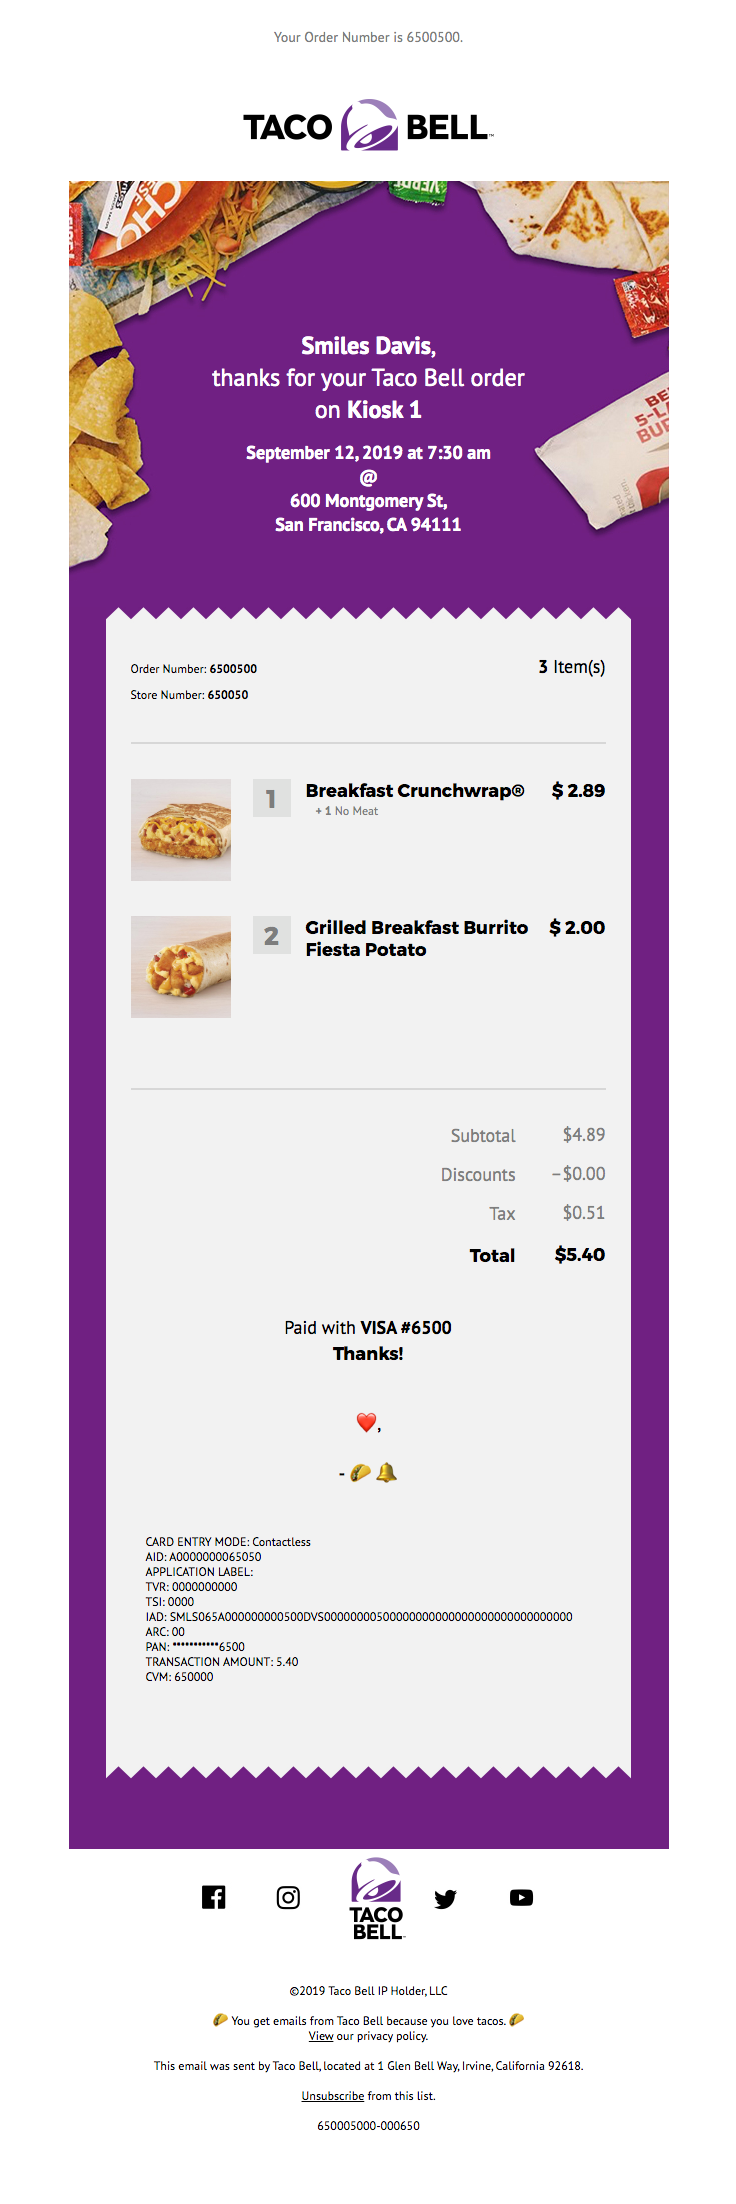The image size is (736, 2204).
Task: Click the Twitter bird icon
Action: [446, 1898]
